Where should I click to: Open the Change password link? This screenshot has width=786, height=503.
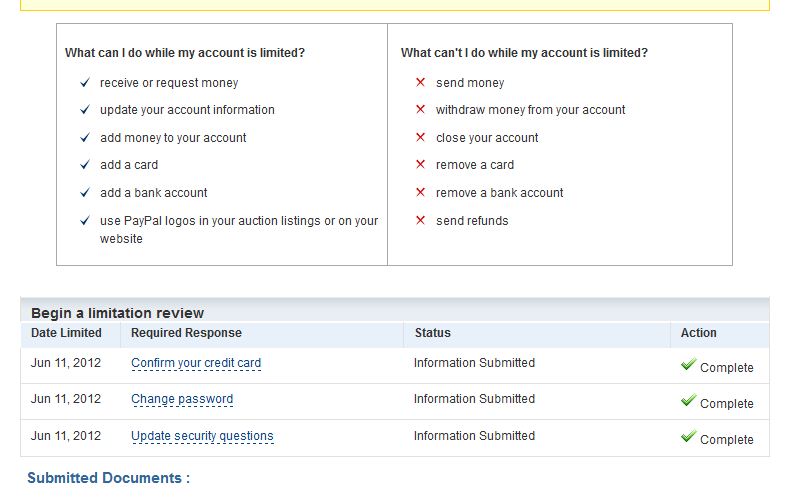182,399
